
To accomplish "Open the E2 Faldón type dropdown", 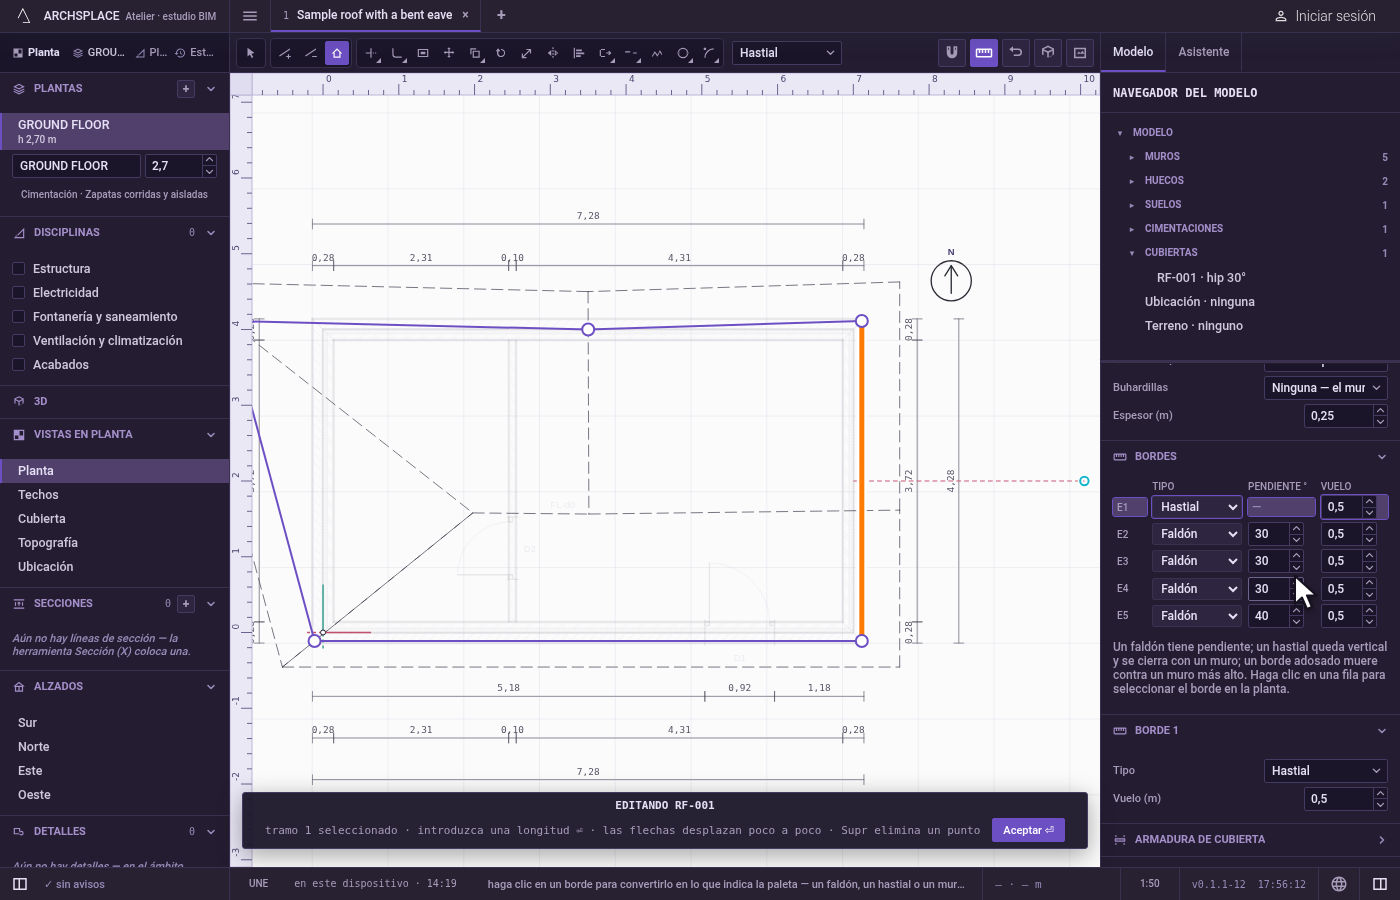I will [1197, 534].
